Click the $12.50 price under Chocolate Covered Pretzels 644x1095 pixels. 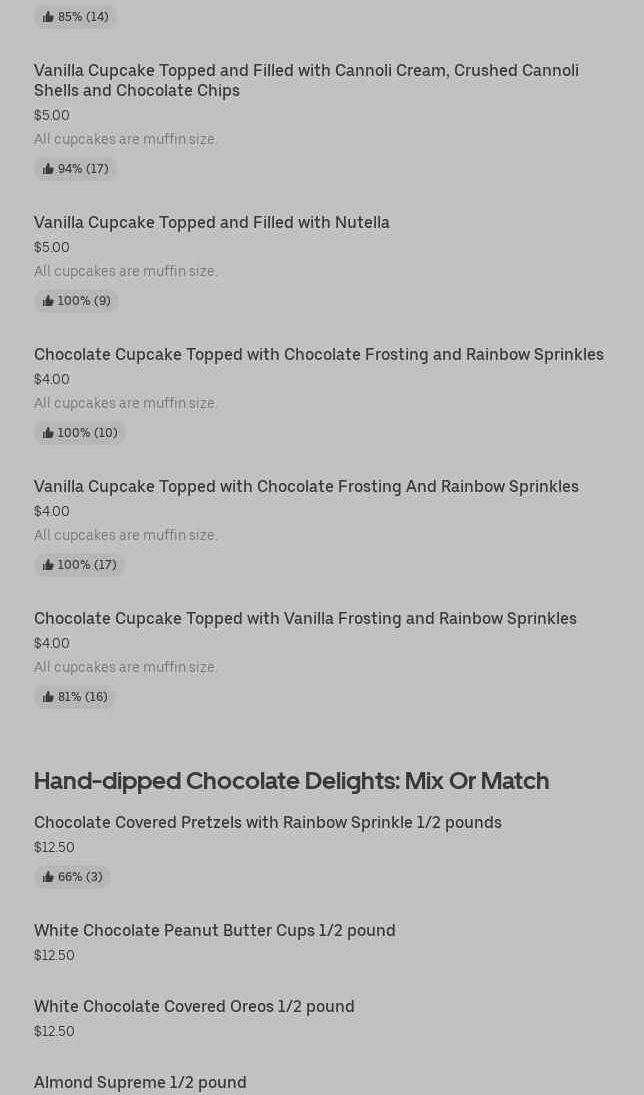click(x=54, y=847)
